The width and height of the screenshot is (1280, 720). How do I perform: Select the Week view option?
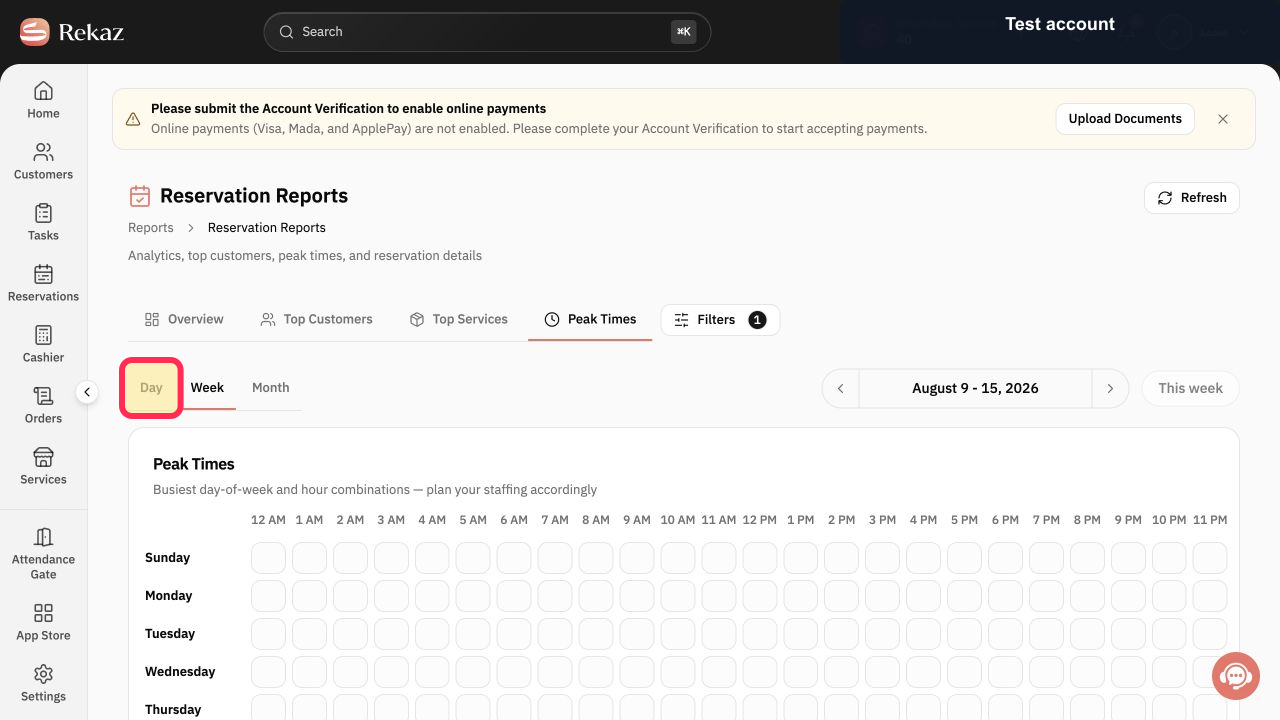coord(207,388)
